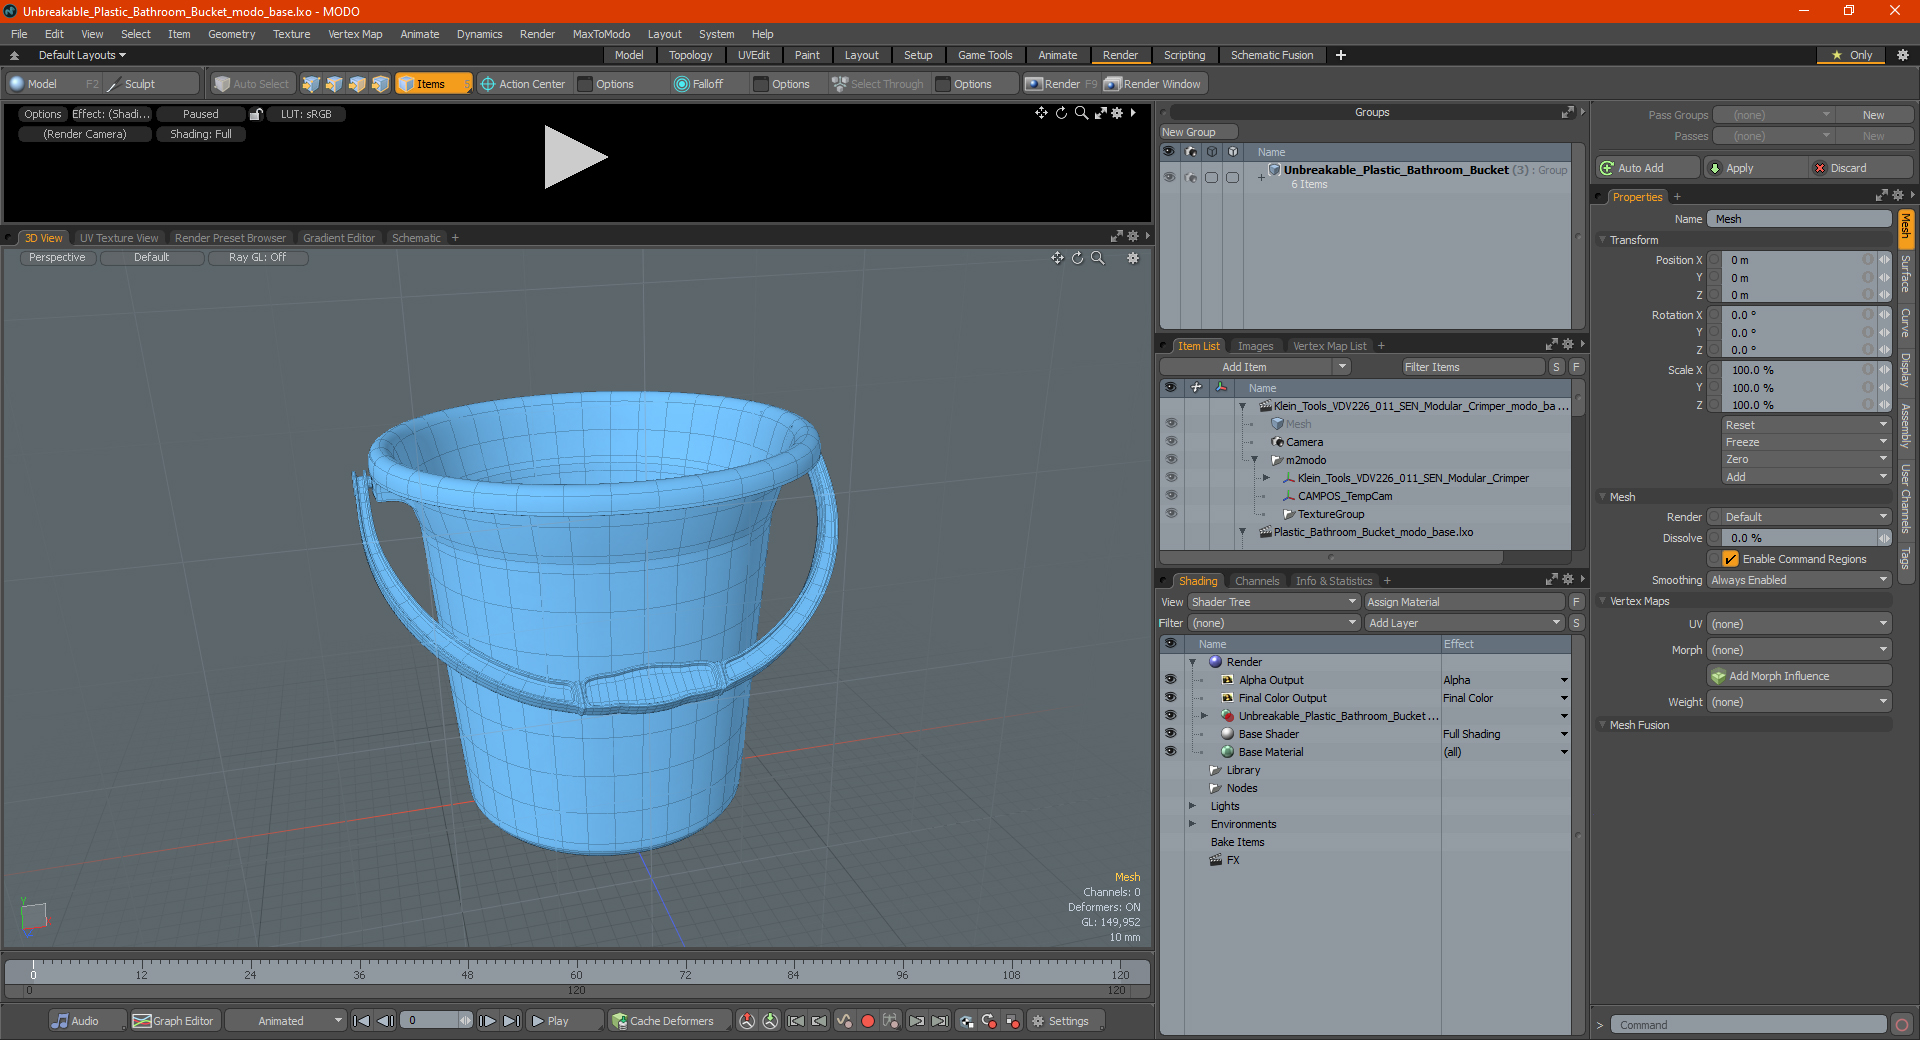Open Action Center tool
Viewport: 1920px width, 1040px height.
pos(523,84)
